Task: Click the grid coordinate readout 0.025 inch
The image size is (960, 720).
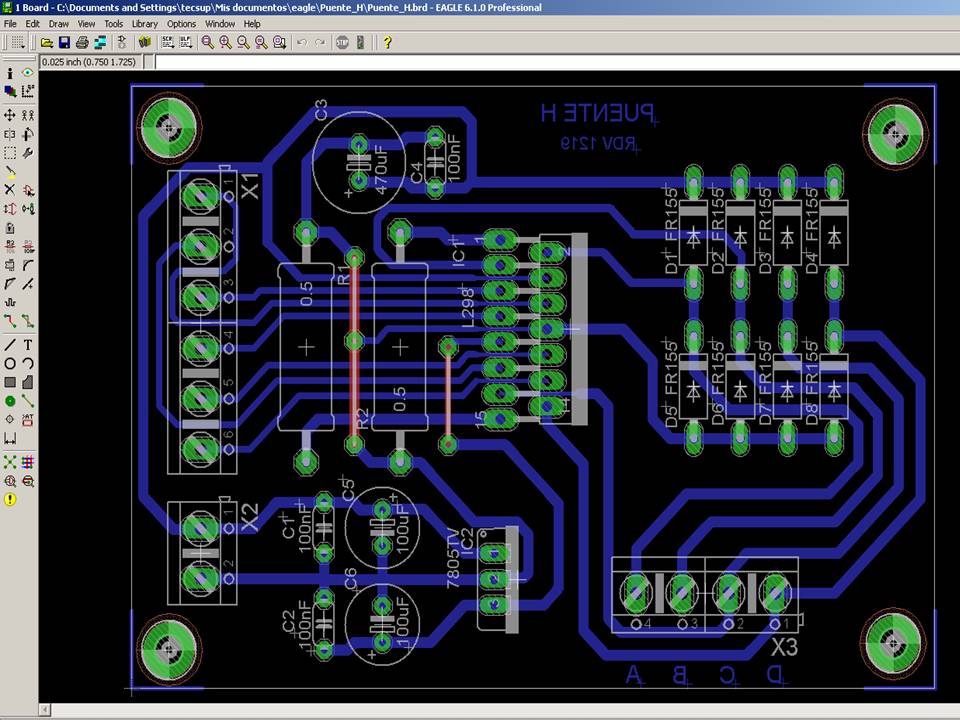Action: click(89, 62)
